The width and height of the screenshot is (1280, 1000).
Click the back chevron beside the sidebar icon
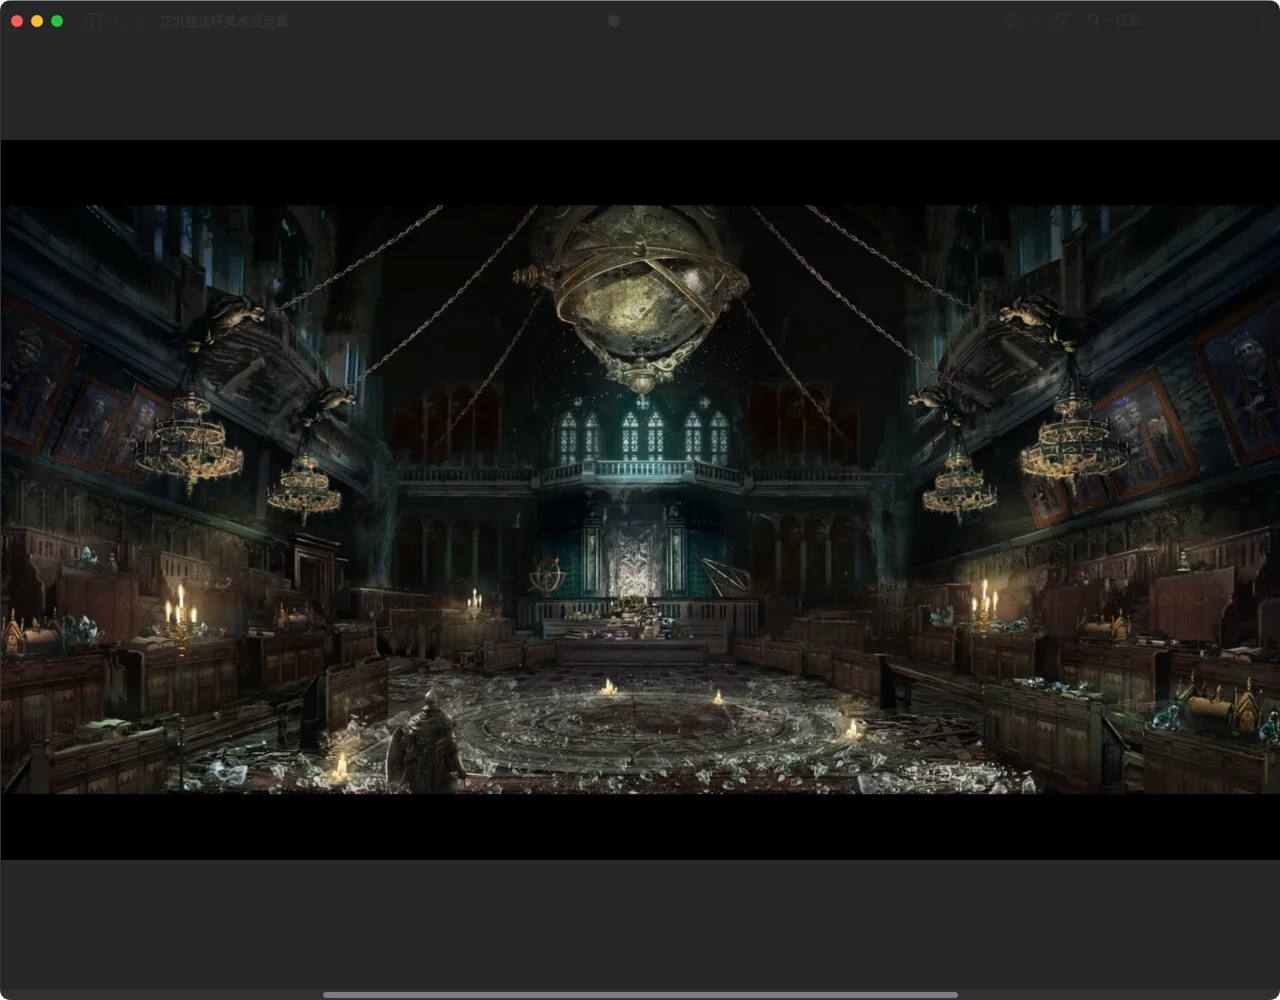[x=118, y=21]
